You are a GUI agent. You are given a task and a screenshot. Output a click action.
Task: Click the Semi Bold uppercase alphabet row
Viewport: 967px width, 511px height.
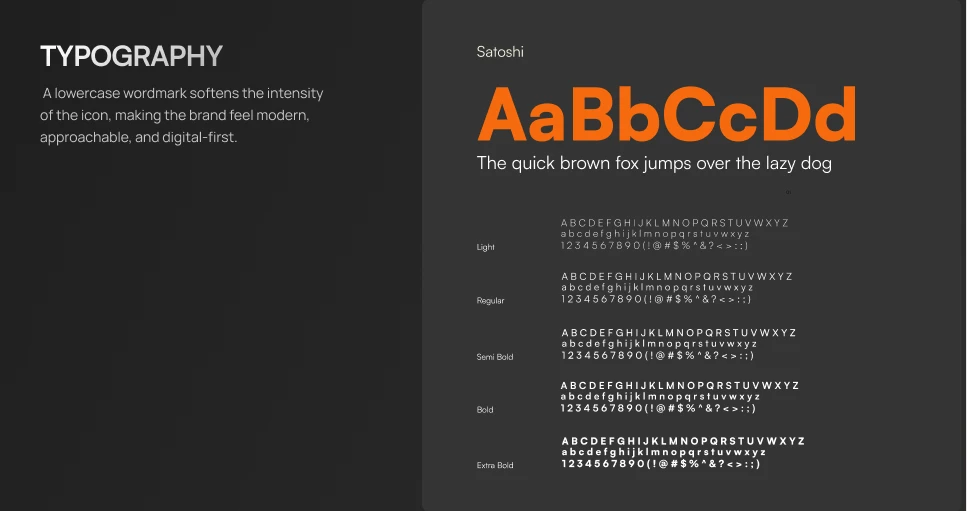tap(678, 333)
